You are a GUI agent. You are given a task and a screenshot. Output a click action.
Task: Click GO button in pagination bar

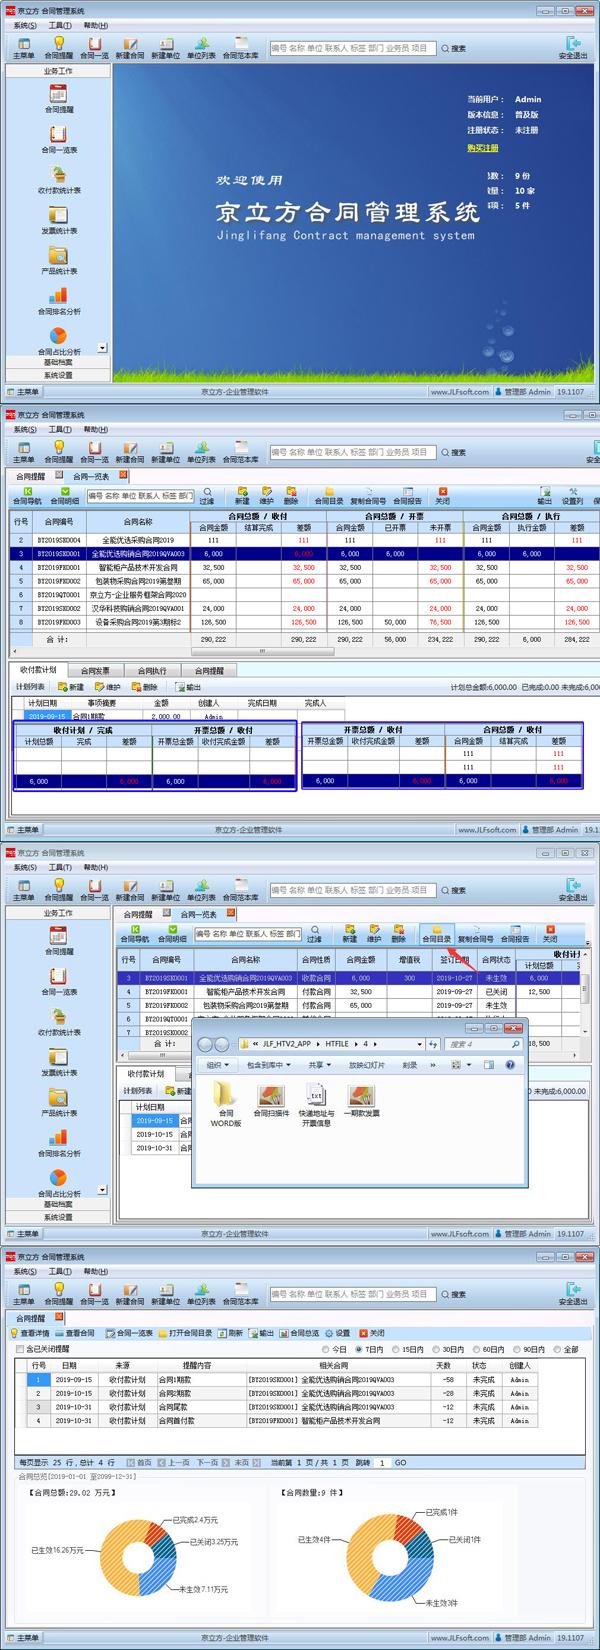point(400,1462)
